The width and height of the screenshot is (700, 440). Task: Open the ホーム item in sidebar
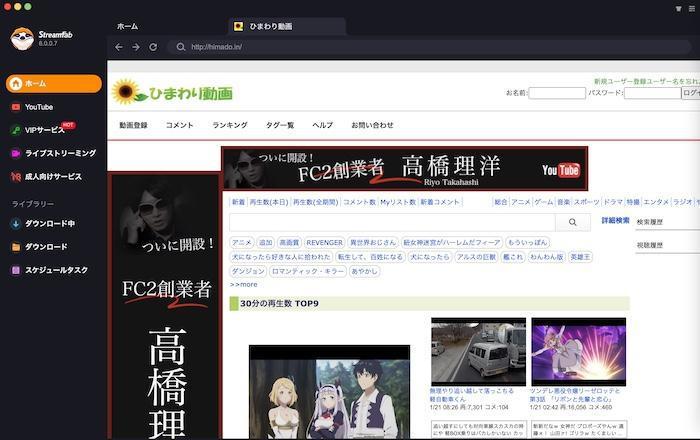point(54,83)
